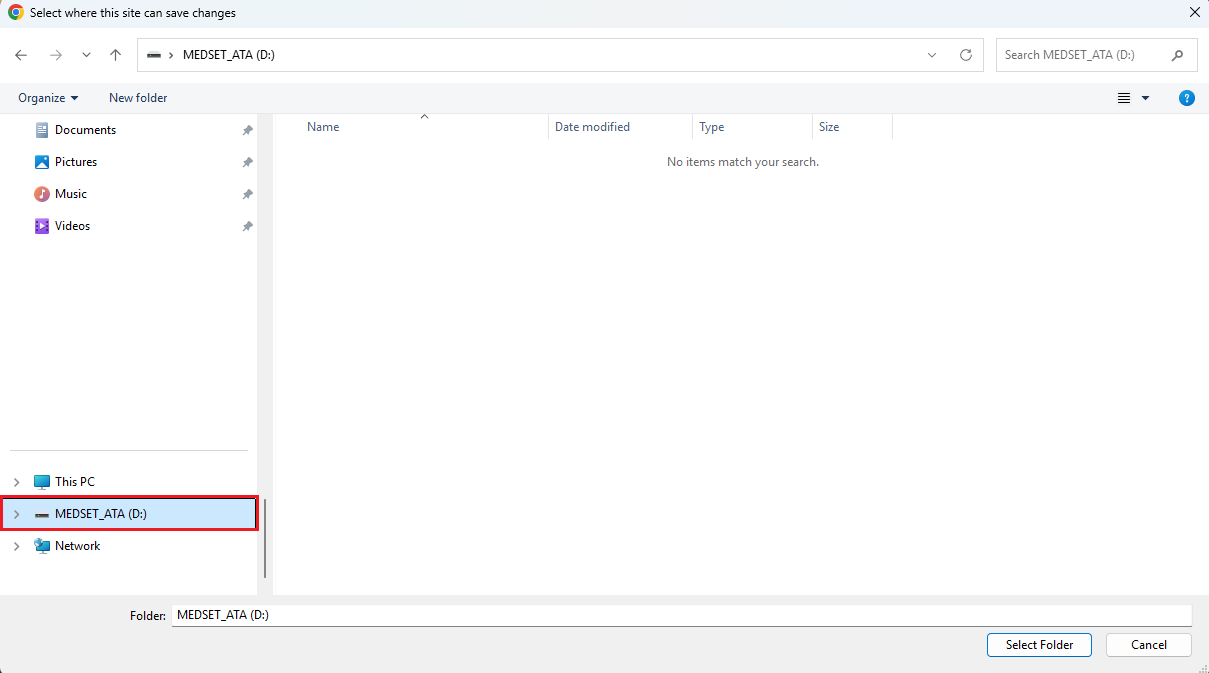Unpin Music from Quick access
The width and height of the screenshot is (1209, 673).
click(x=247, y=193)
